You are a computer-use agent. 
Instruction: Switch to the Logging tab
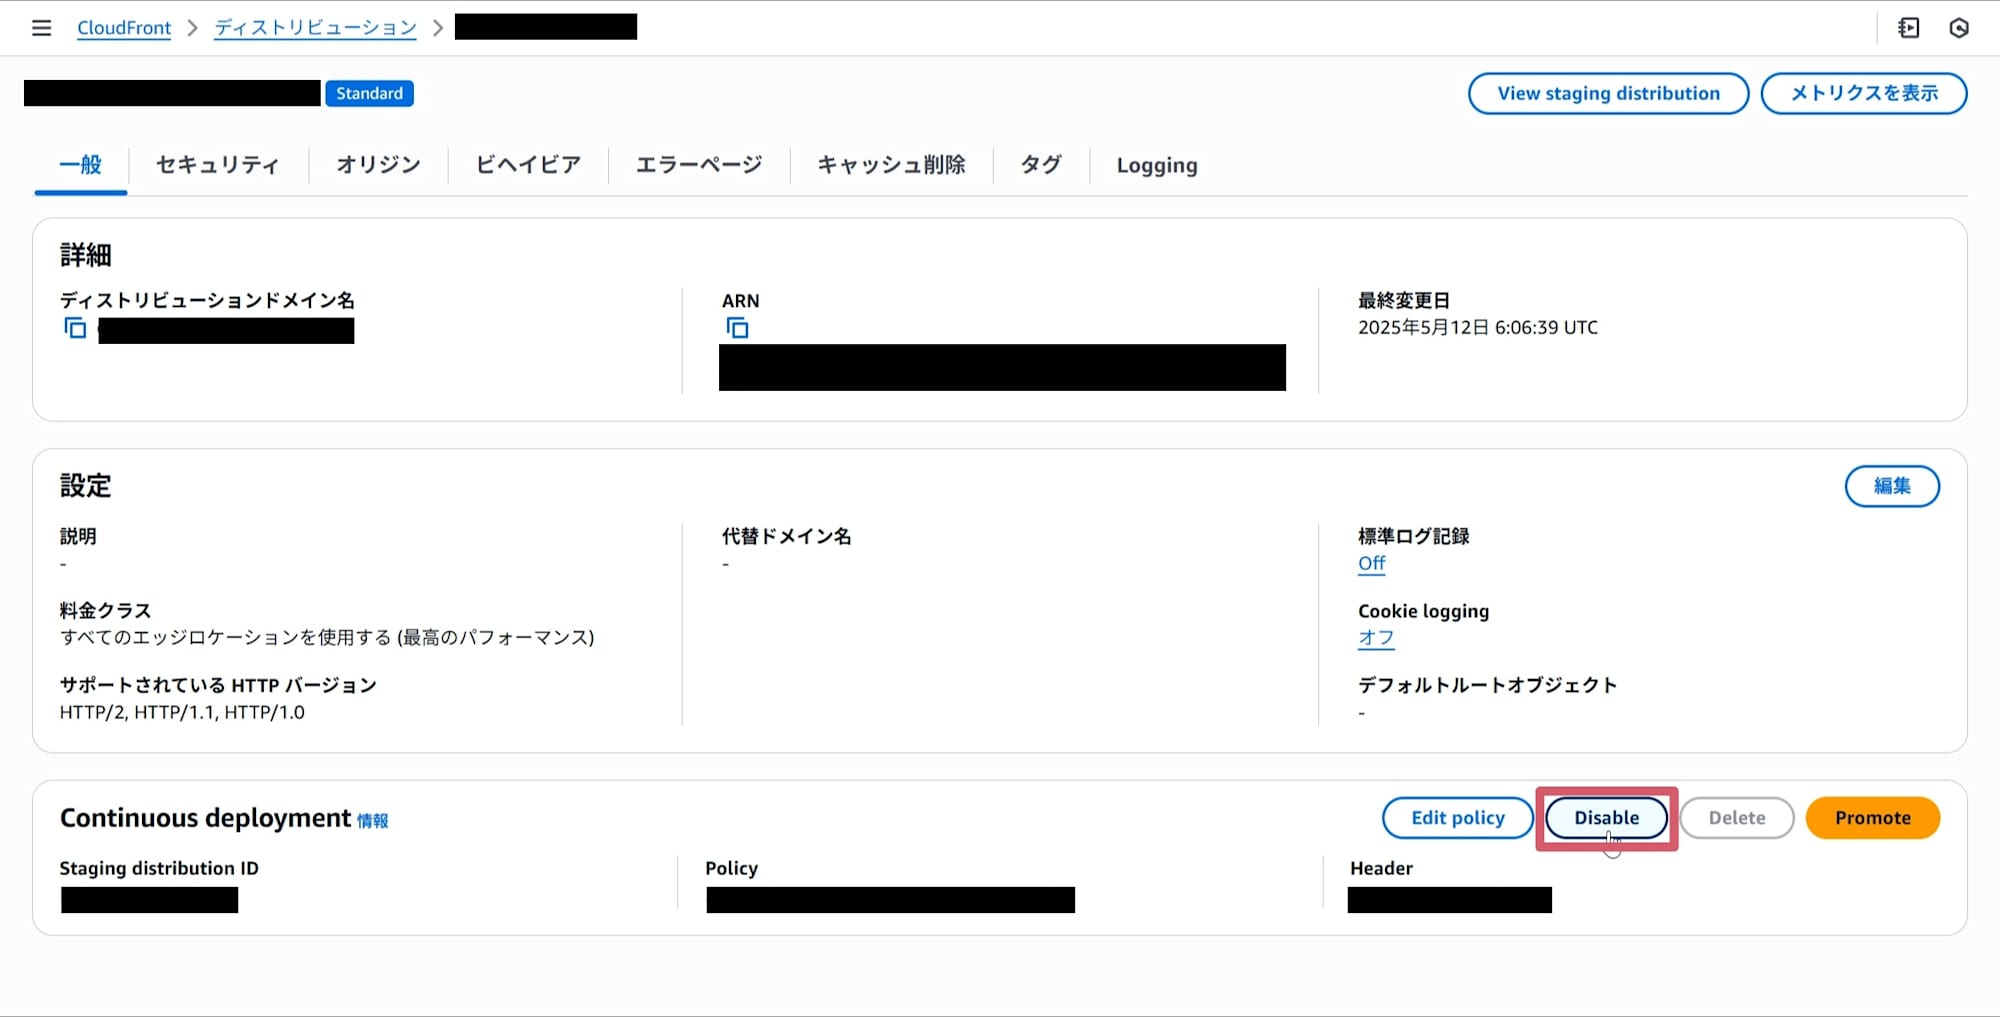[1157, 165]
